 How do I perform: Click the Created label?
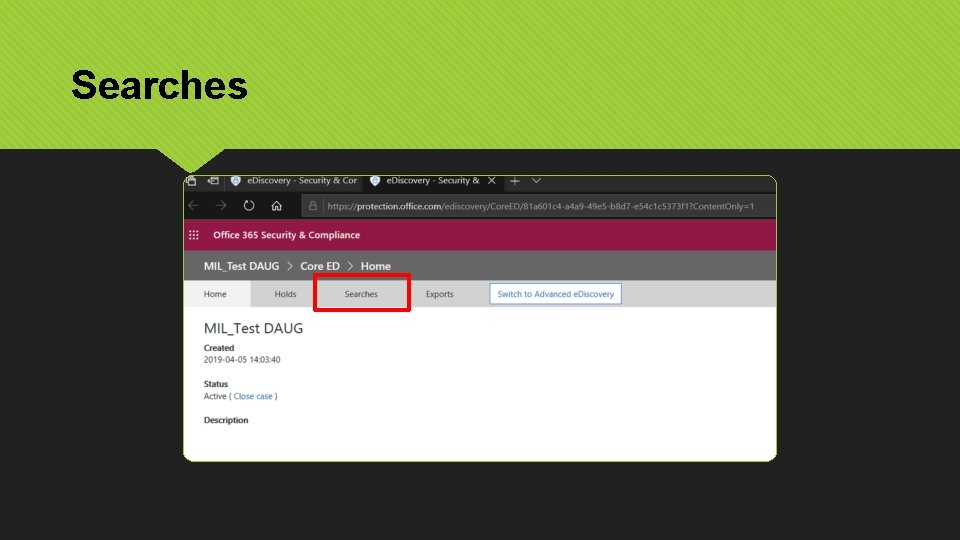pyautogui.click(x=219, y=348)
